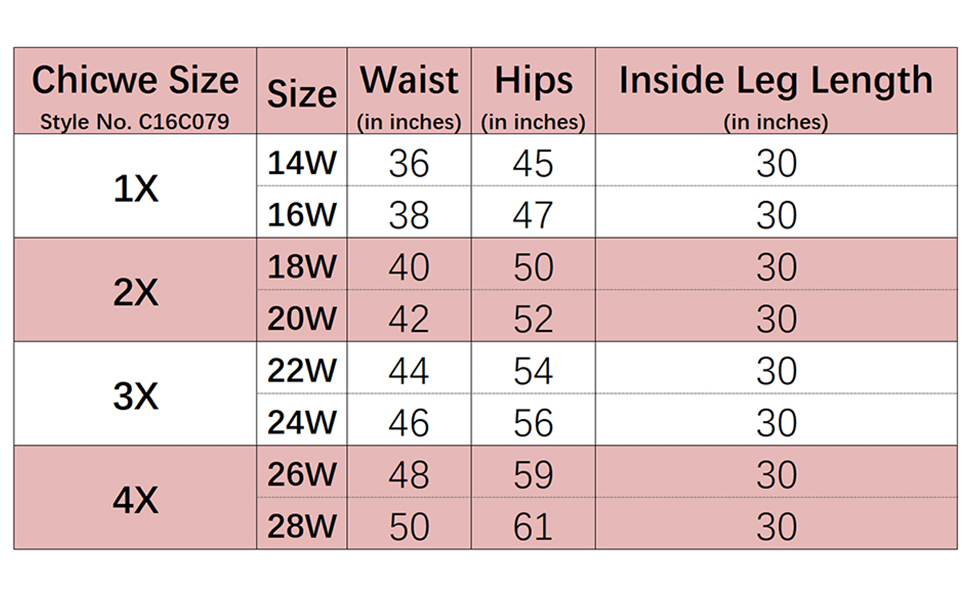
Task: Select the 2X size group cell
Action: pyautogui.click(x=135, y=291)
